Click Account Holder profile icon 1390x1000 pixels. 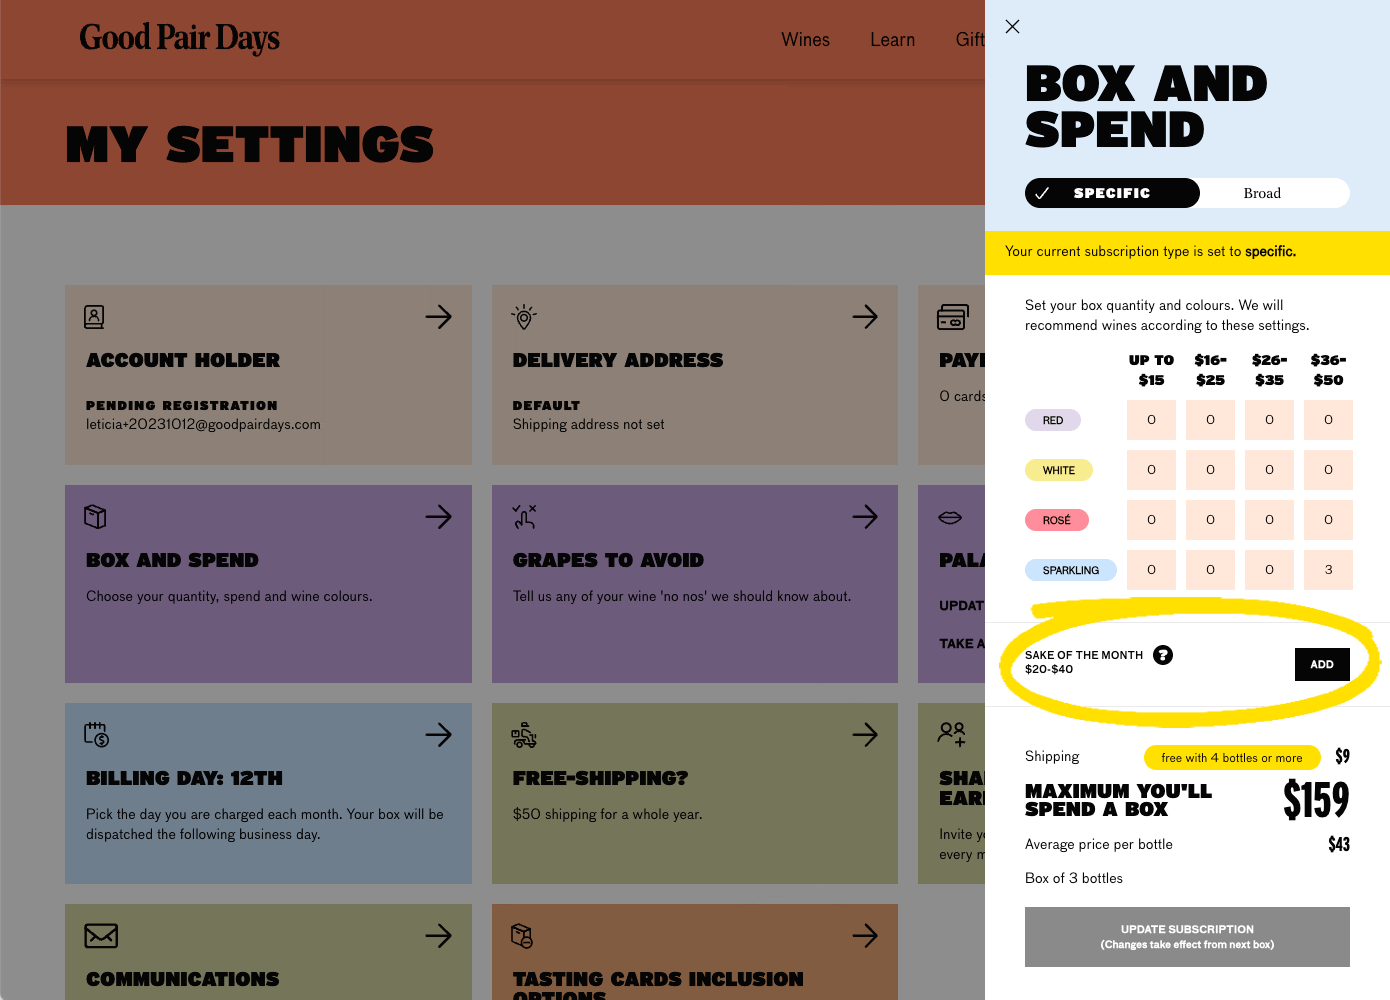click(x=94, y=317)
